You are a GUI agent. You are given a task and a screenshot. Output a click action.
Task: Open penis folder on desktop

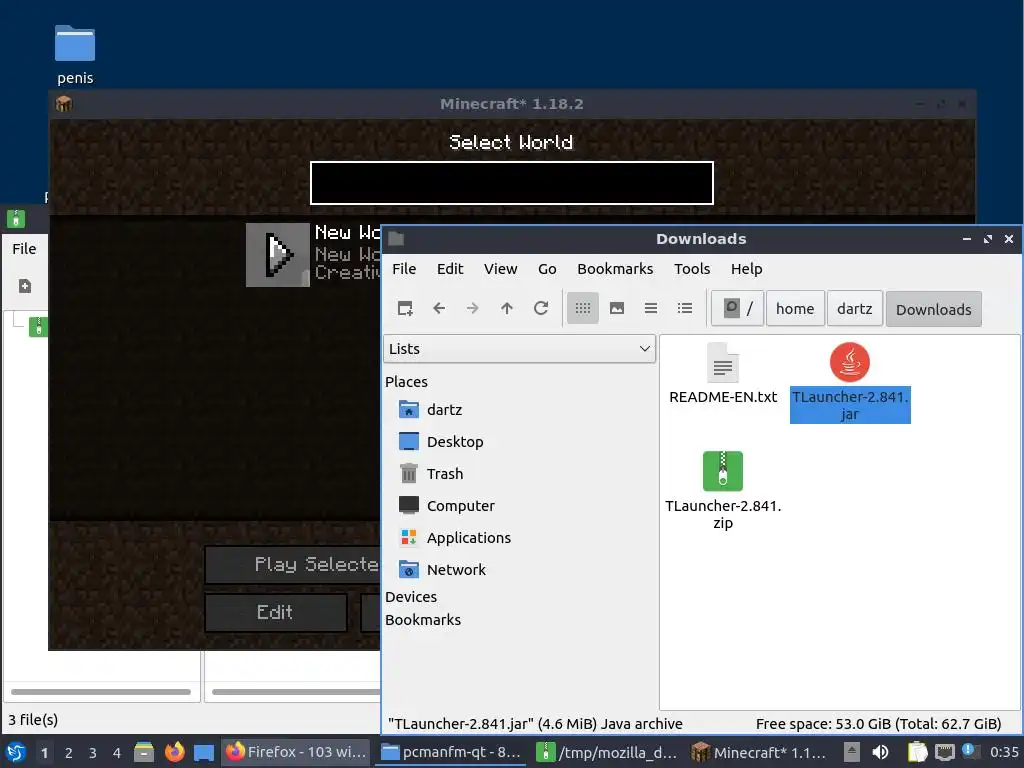[x=75, y=55]
